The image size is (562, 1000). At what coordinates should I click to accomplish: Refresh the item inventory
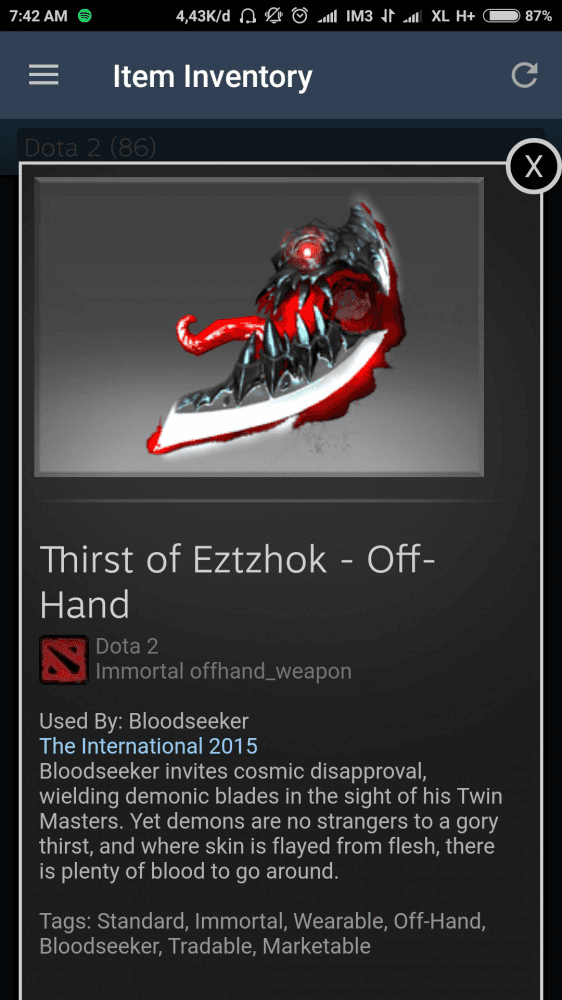pyautogui.click(x=524, y=75)
